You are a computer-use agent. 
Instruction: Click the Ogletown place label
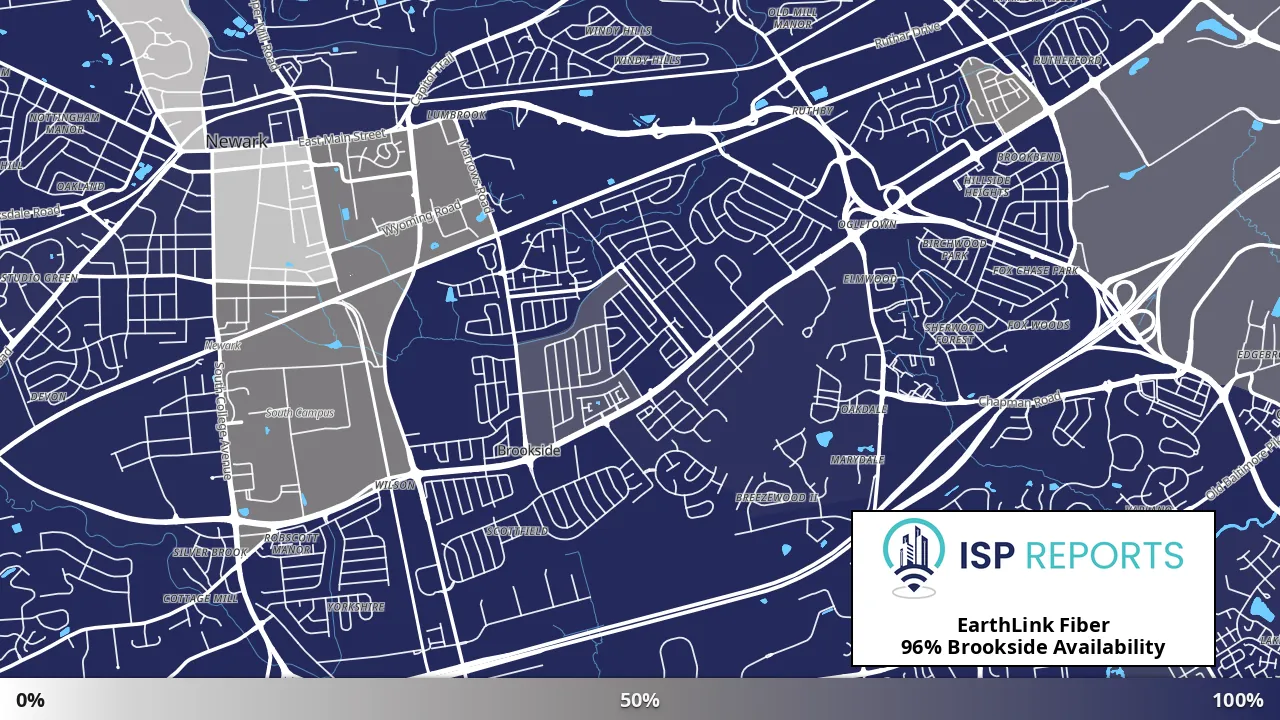(x=867, y=224)
